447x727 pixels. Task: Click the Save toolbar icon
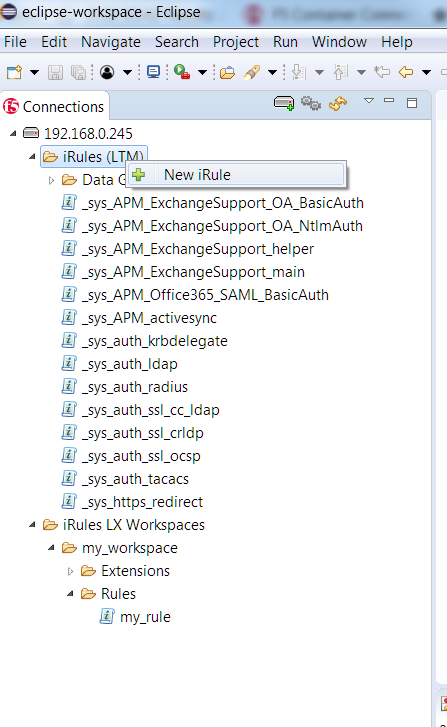[56, 72]
